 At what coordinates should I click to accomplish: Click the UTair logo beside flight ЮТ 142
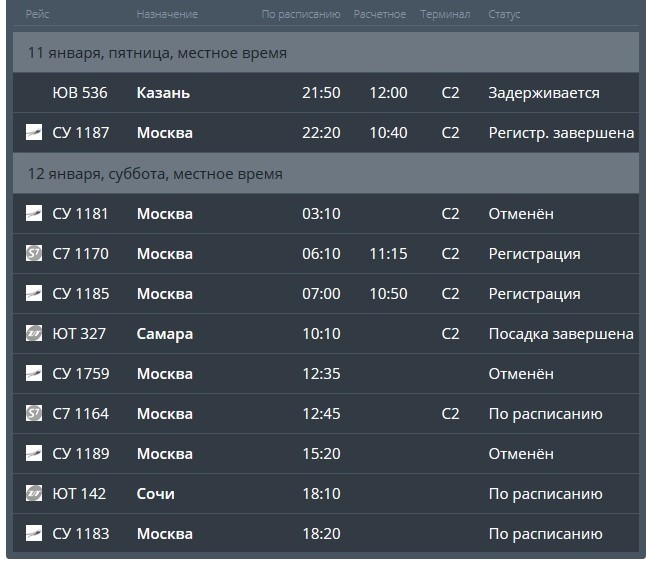pyautogui.click(x=34, y=494)
